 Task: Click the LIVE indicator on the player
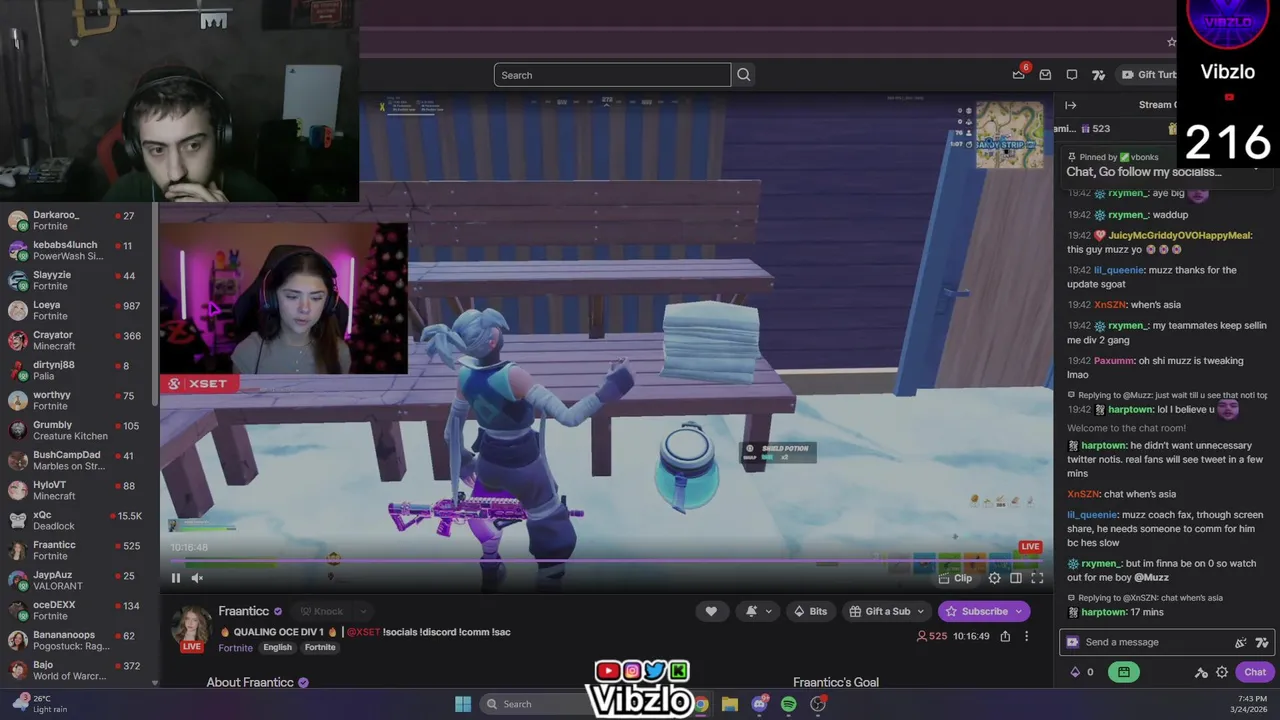pyautogui.click(x=1030, y=547)
